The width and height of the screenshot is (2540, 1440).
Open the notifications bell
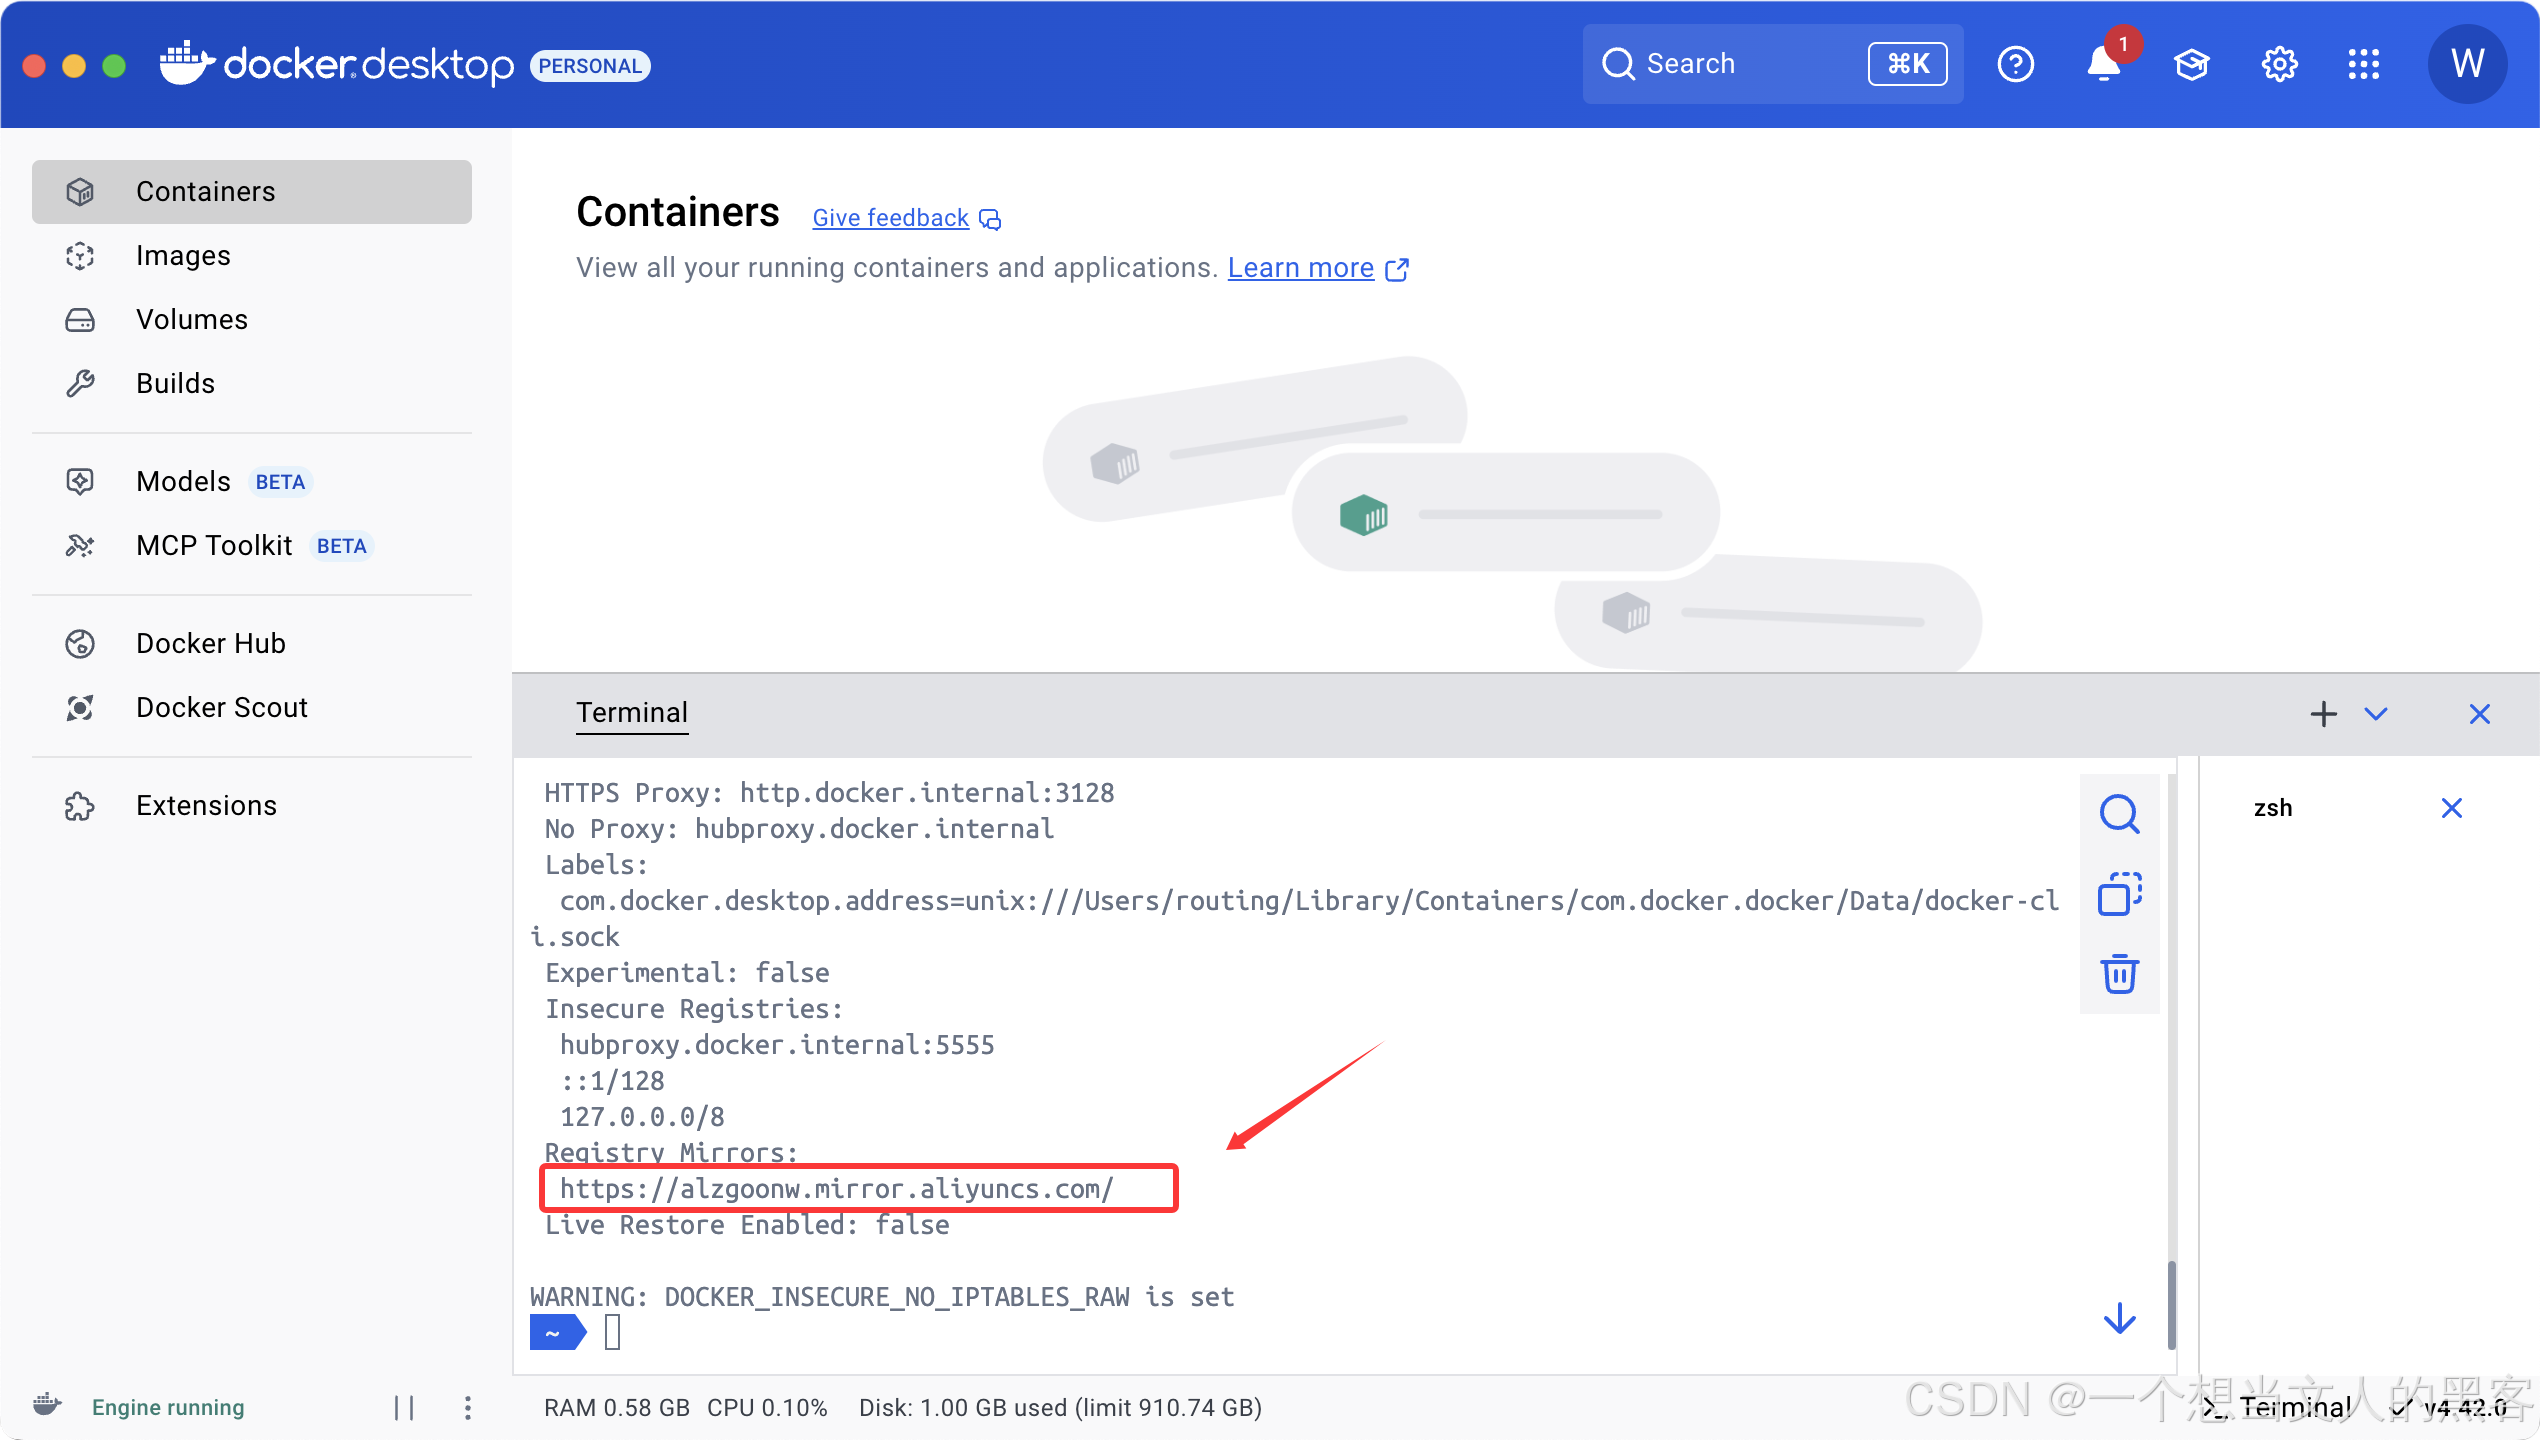pyautogui.click(x=2103, y=63)
